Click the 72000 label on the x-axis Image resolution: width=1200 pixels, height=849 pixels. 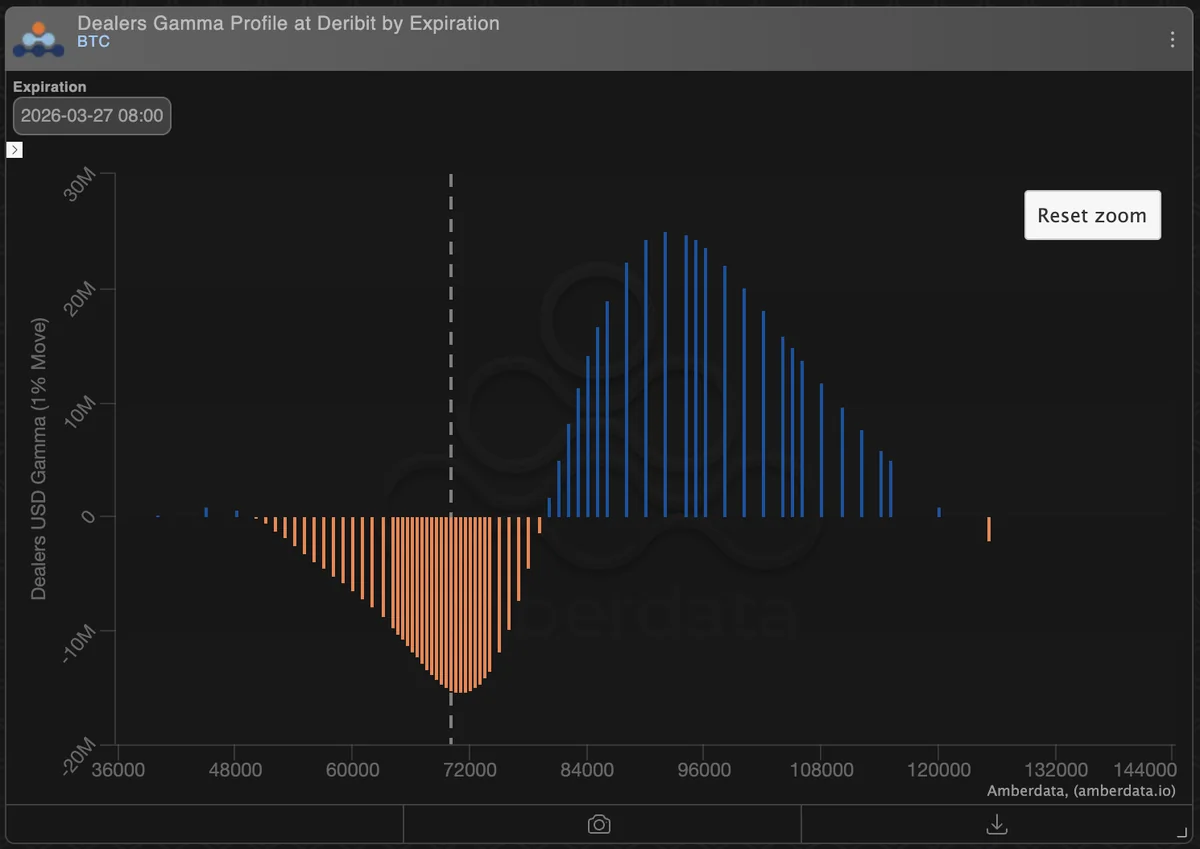point(471,770)
